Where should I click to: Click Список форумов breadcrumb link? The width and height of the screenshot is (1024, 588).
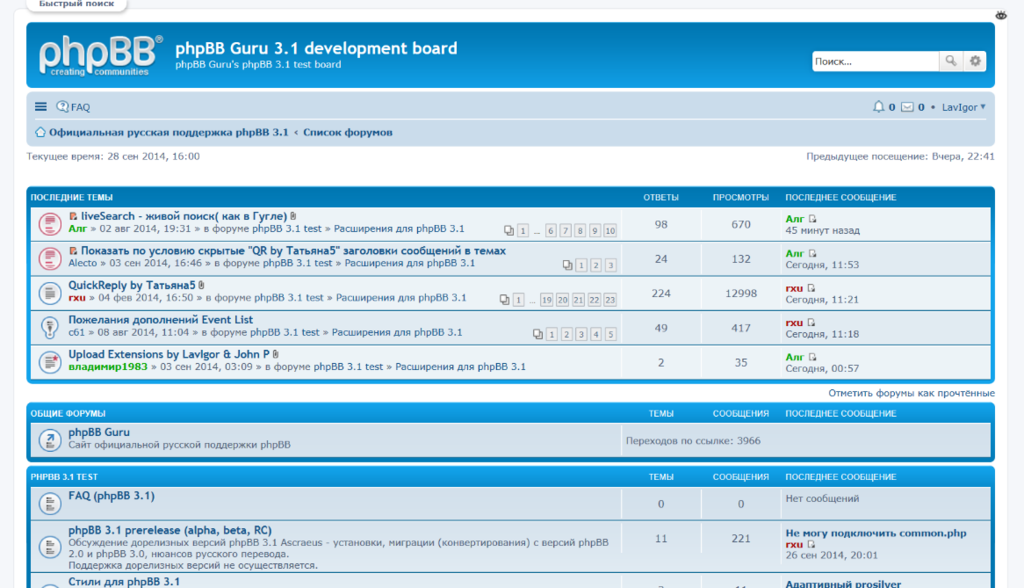pyautogui.click(x=347, y=132)
